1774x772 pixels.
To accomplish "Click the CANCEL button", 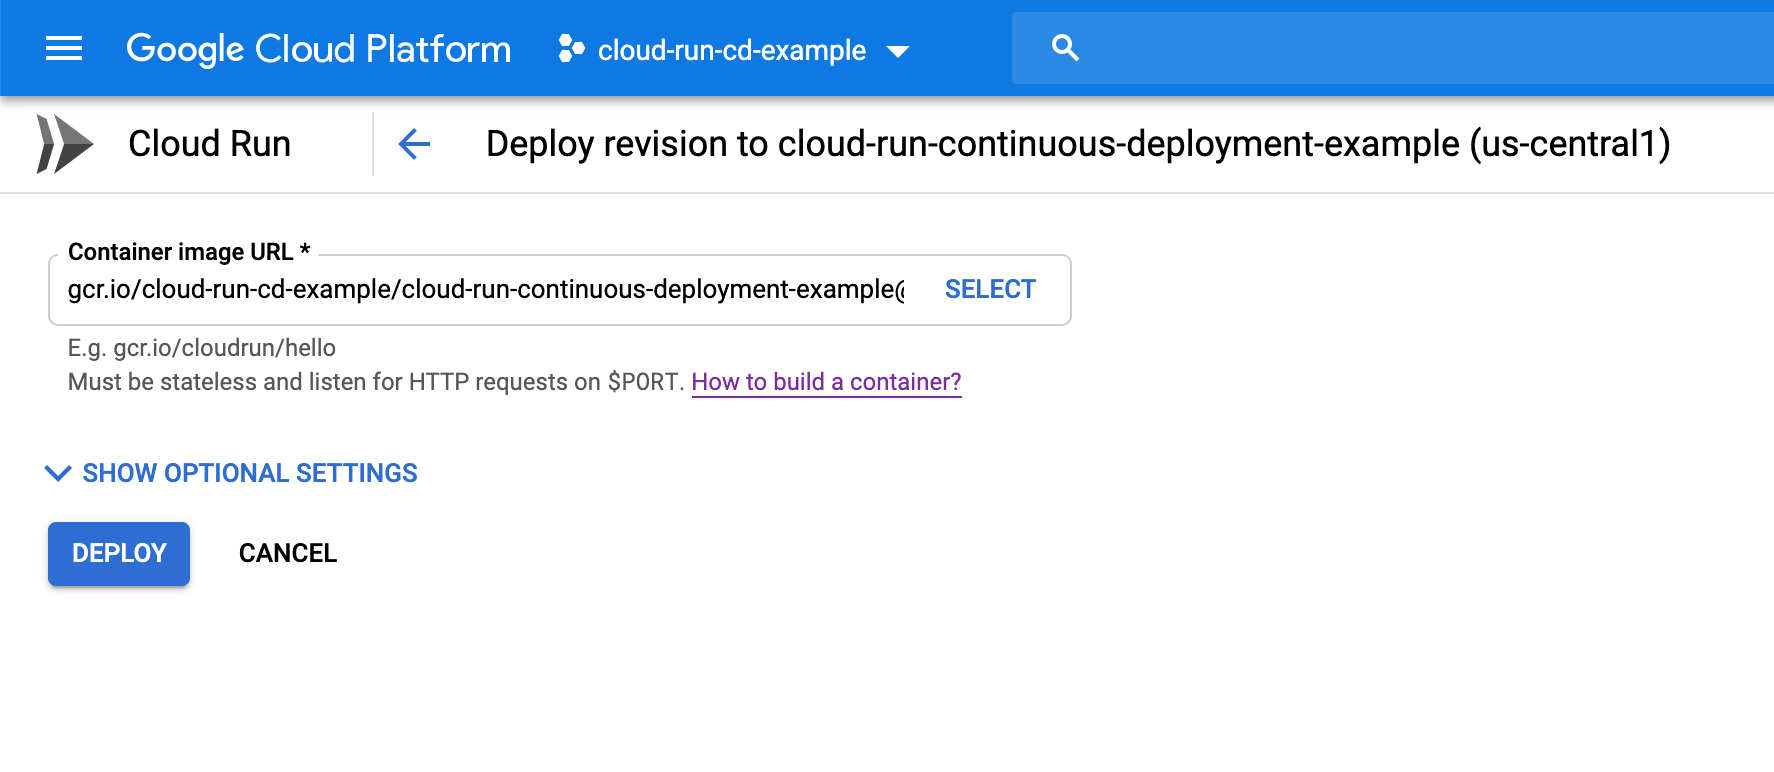I will click(288, 553).
